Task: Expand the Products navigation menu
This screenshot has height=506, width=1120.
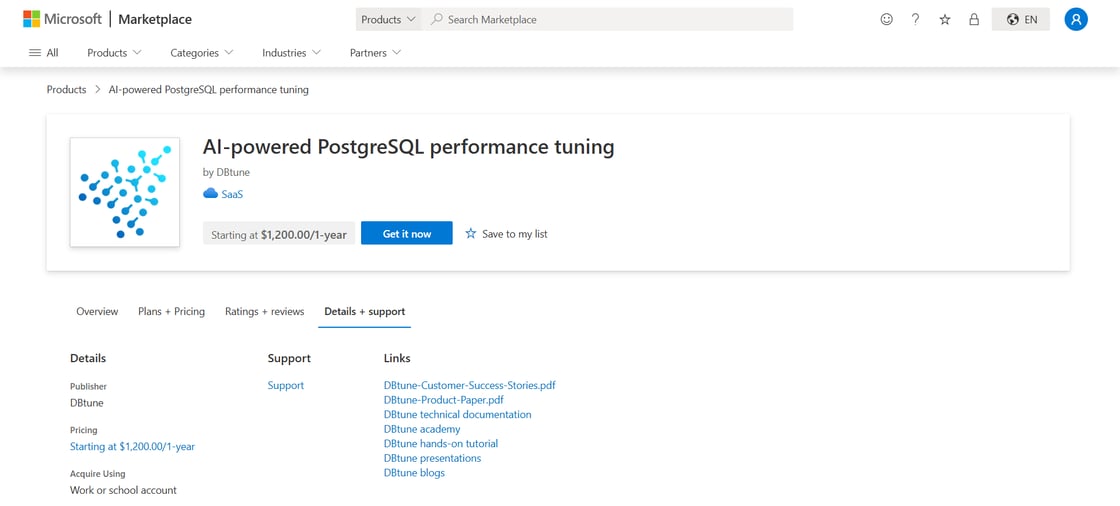Action: point(114,52)
